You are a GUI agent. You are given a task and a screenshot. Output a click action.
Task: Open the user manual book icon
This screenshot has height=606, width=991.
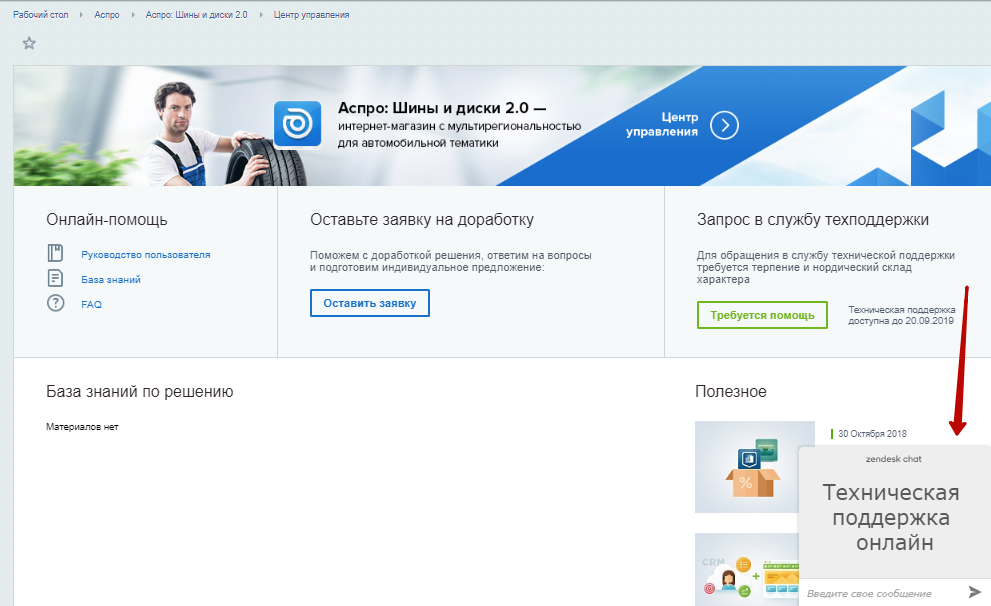pos(56,253)
